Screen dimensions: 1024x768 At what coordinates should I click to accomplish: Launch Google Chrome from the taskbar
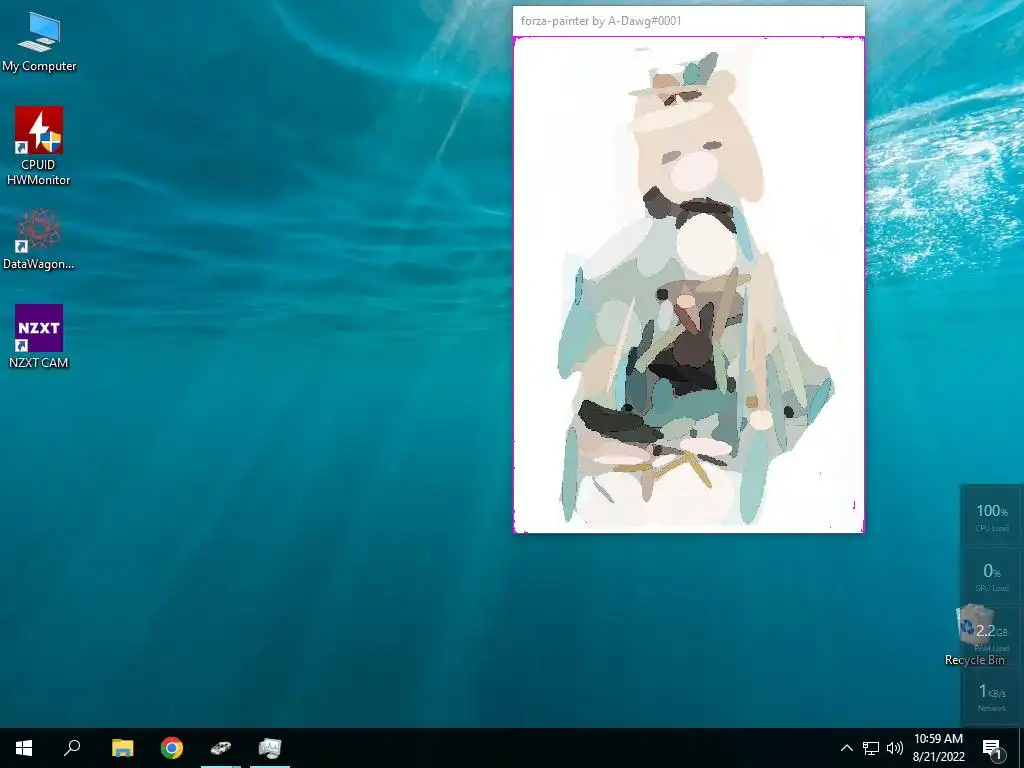[172, 748]
